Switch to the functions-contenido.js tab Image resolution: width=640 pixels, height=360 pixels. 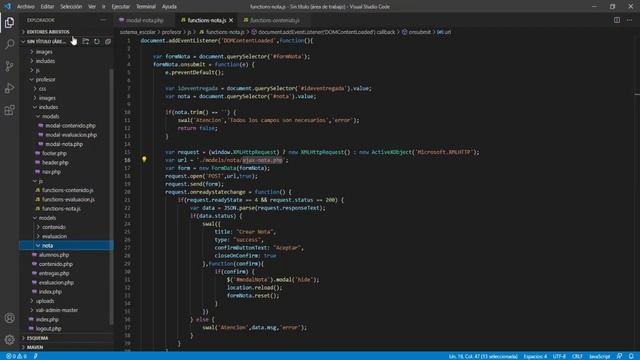[274, 20]
